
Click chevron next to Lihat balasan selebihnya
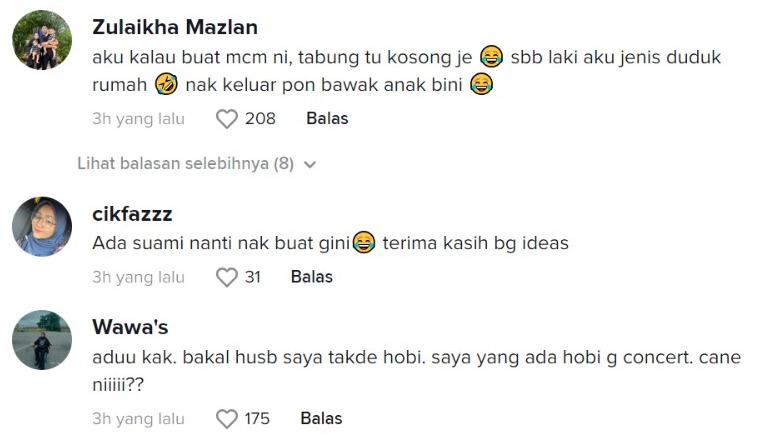[x=310, y=165]
